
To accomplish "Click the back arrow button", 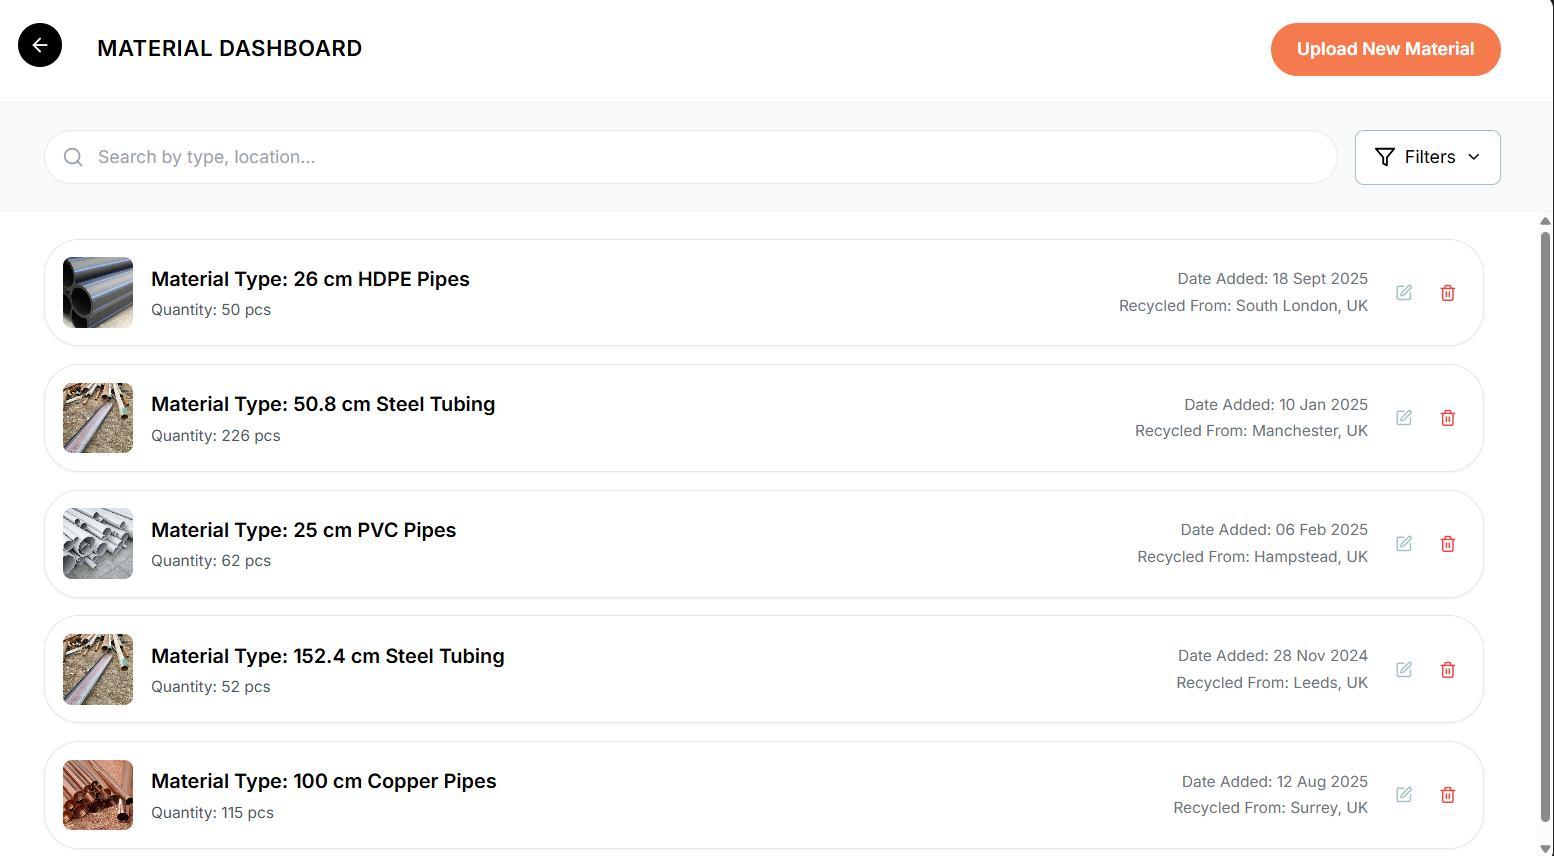I will pos(40,45).
